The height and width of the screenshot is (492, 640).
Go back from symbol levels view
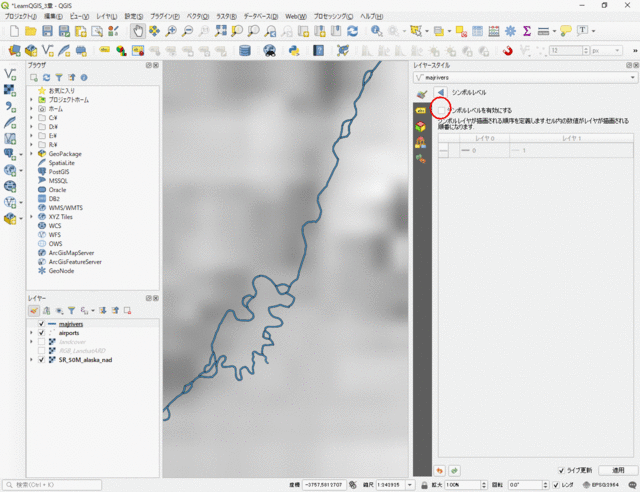pyautogui.click(x=440, y=93)
